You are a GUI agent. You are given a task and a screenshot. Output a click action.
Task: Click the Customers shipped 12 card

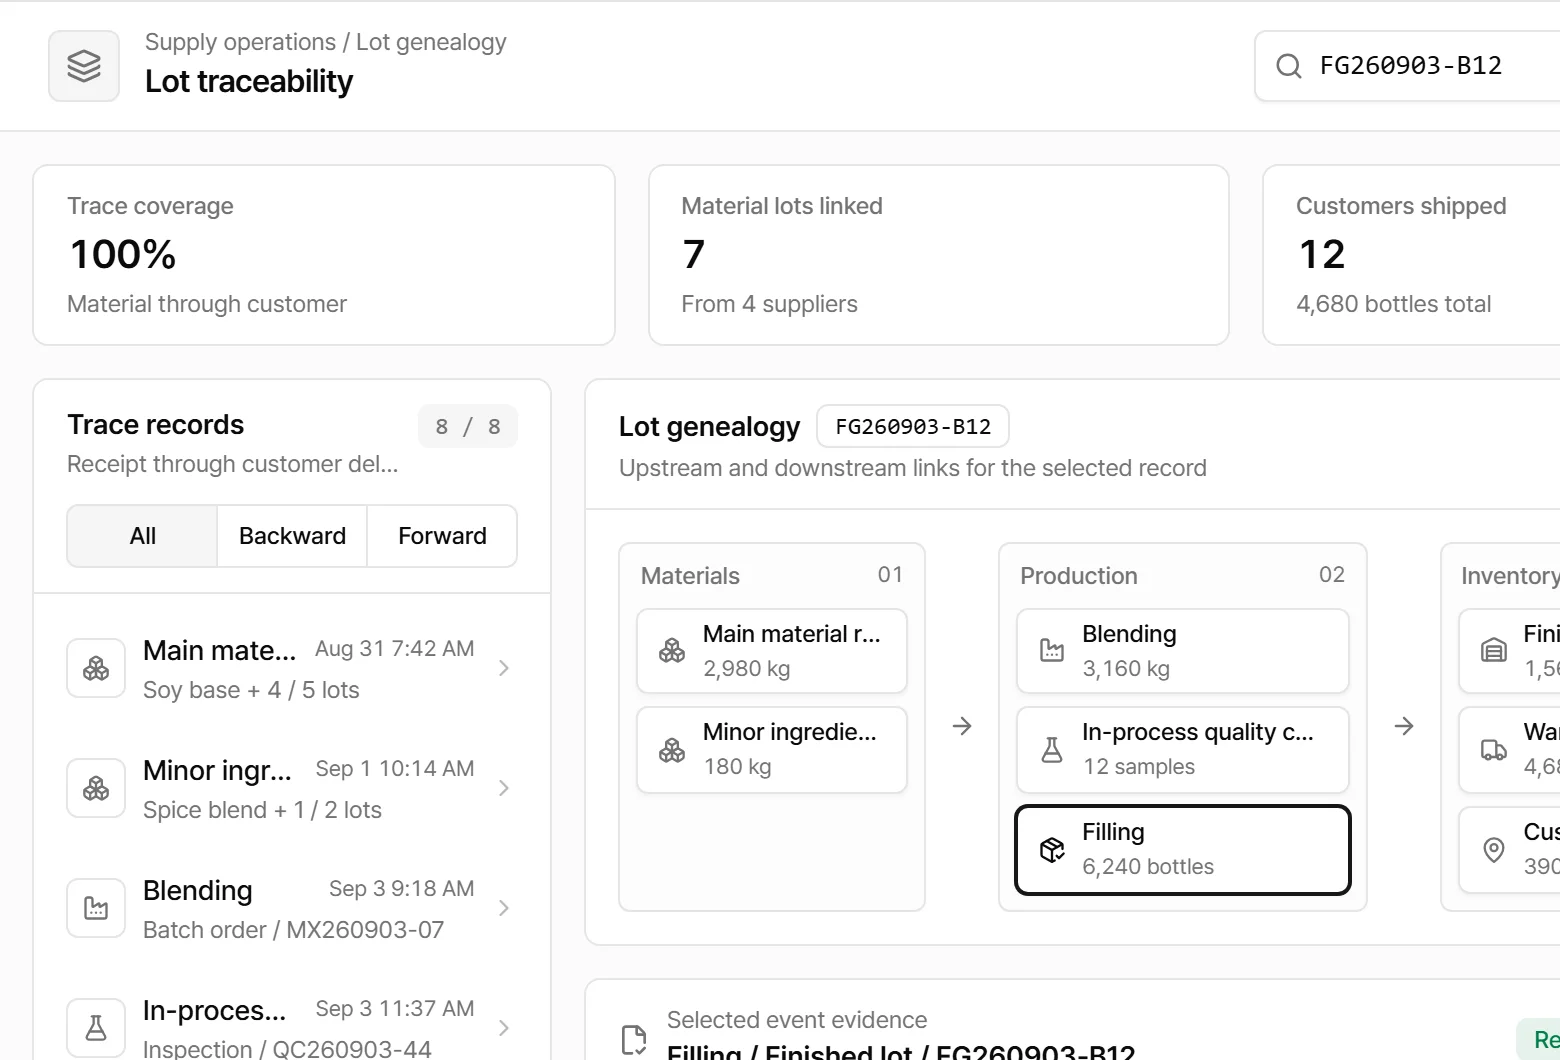tap(1411, 255)
